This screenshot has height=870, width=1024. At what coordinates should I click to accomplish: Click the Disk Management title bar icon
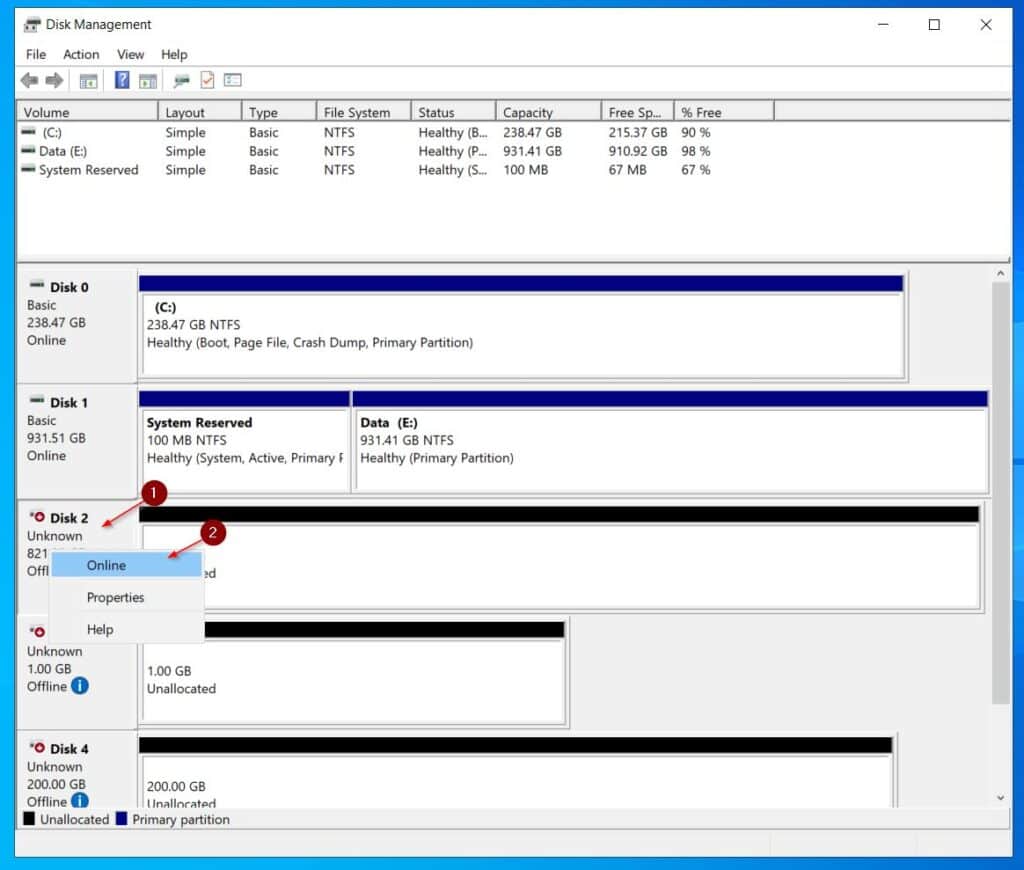[32, 25]
